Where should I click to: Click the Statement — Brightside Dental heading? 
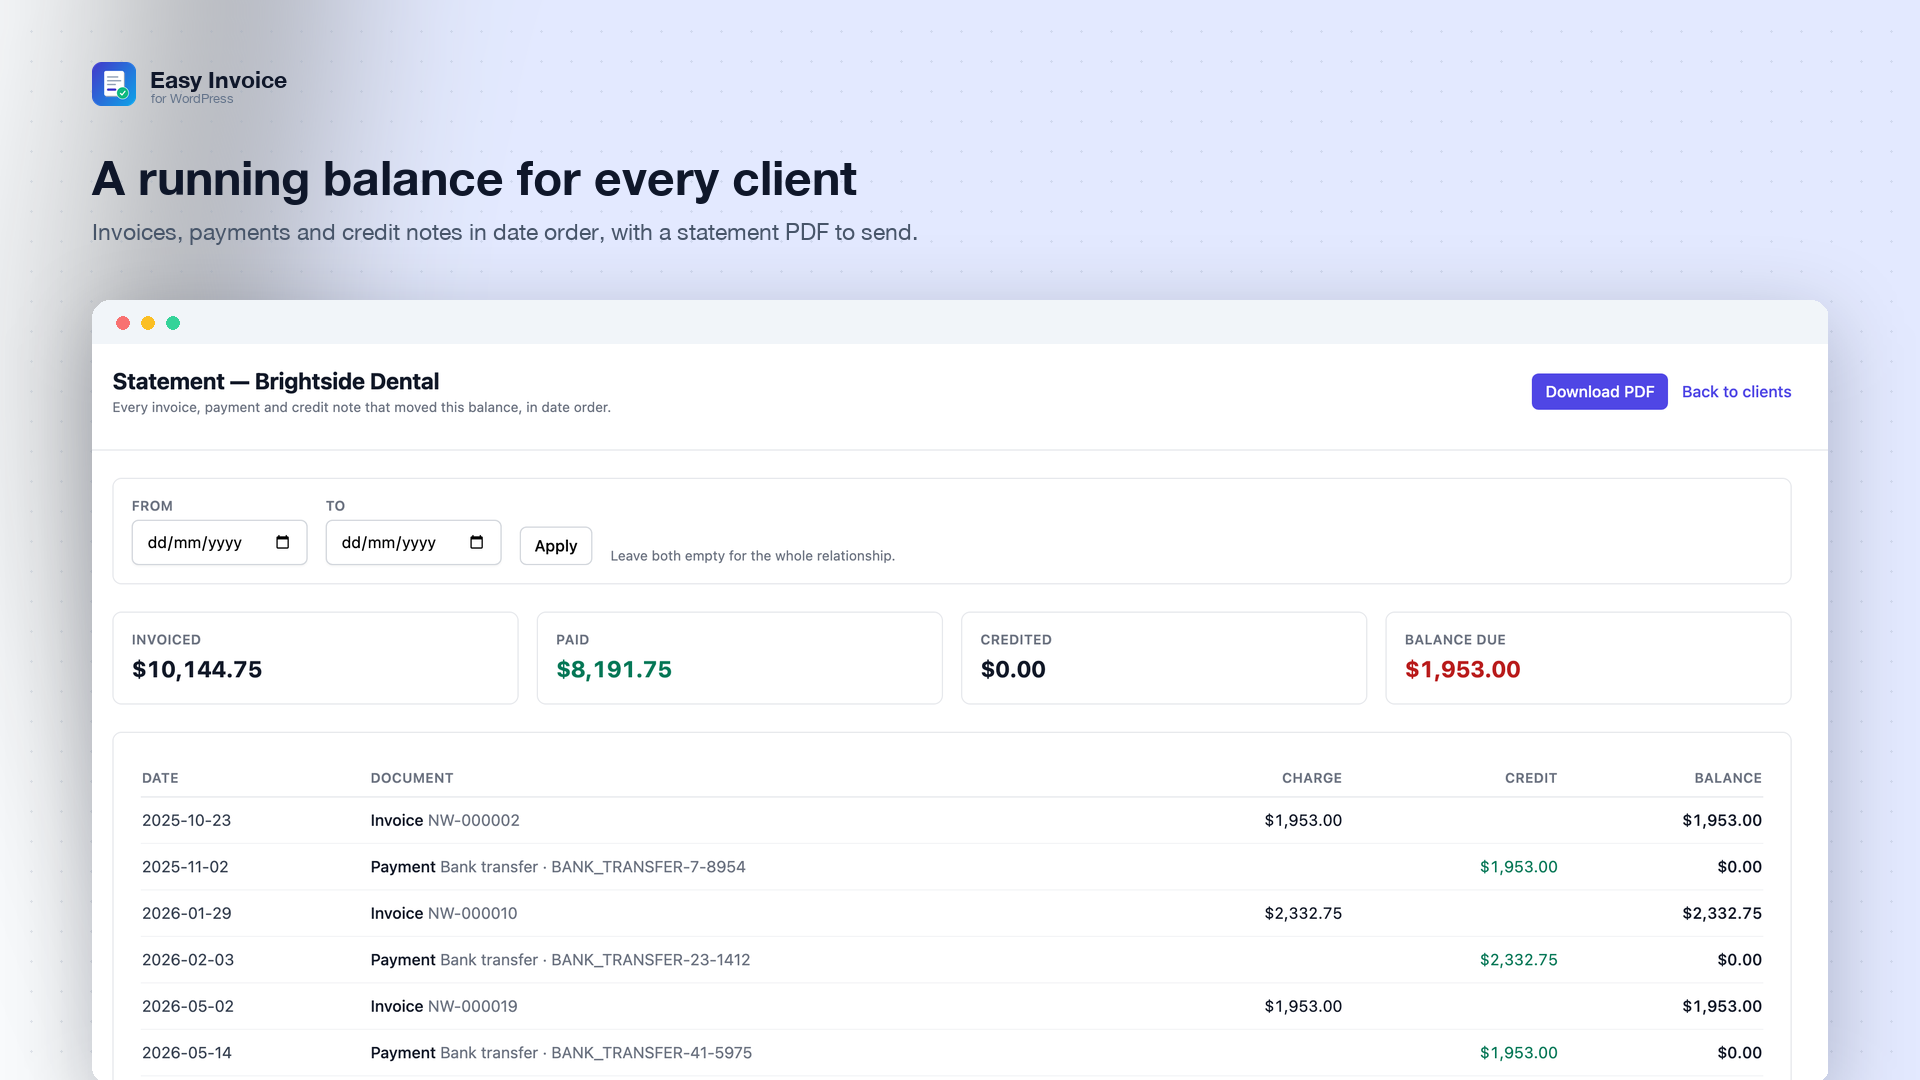(276, 381)
